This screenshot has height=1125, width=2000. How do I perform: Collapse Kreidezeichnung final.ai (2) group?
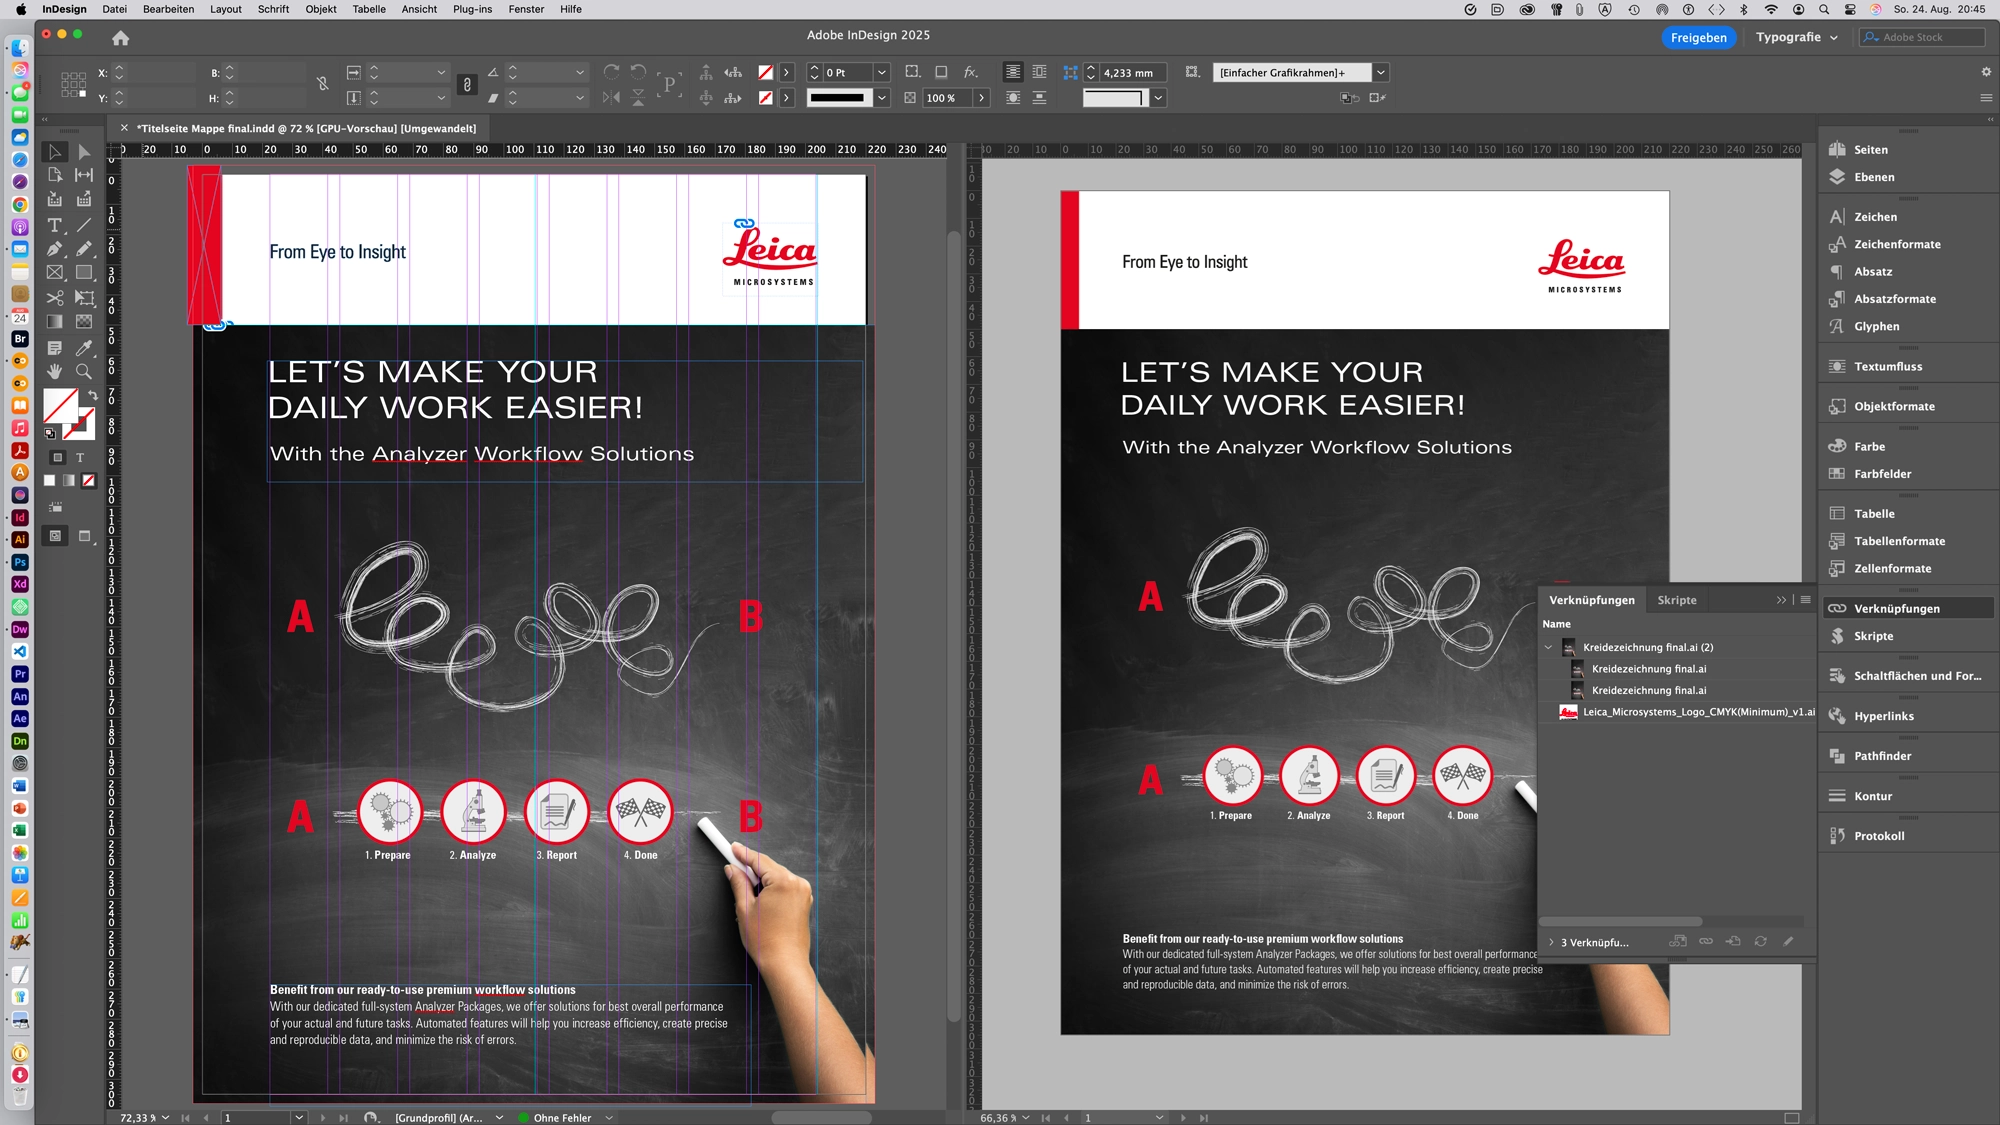point(1549,647)
